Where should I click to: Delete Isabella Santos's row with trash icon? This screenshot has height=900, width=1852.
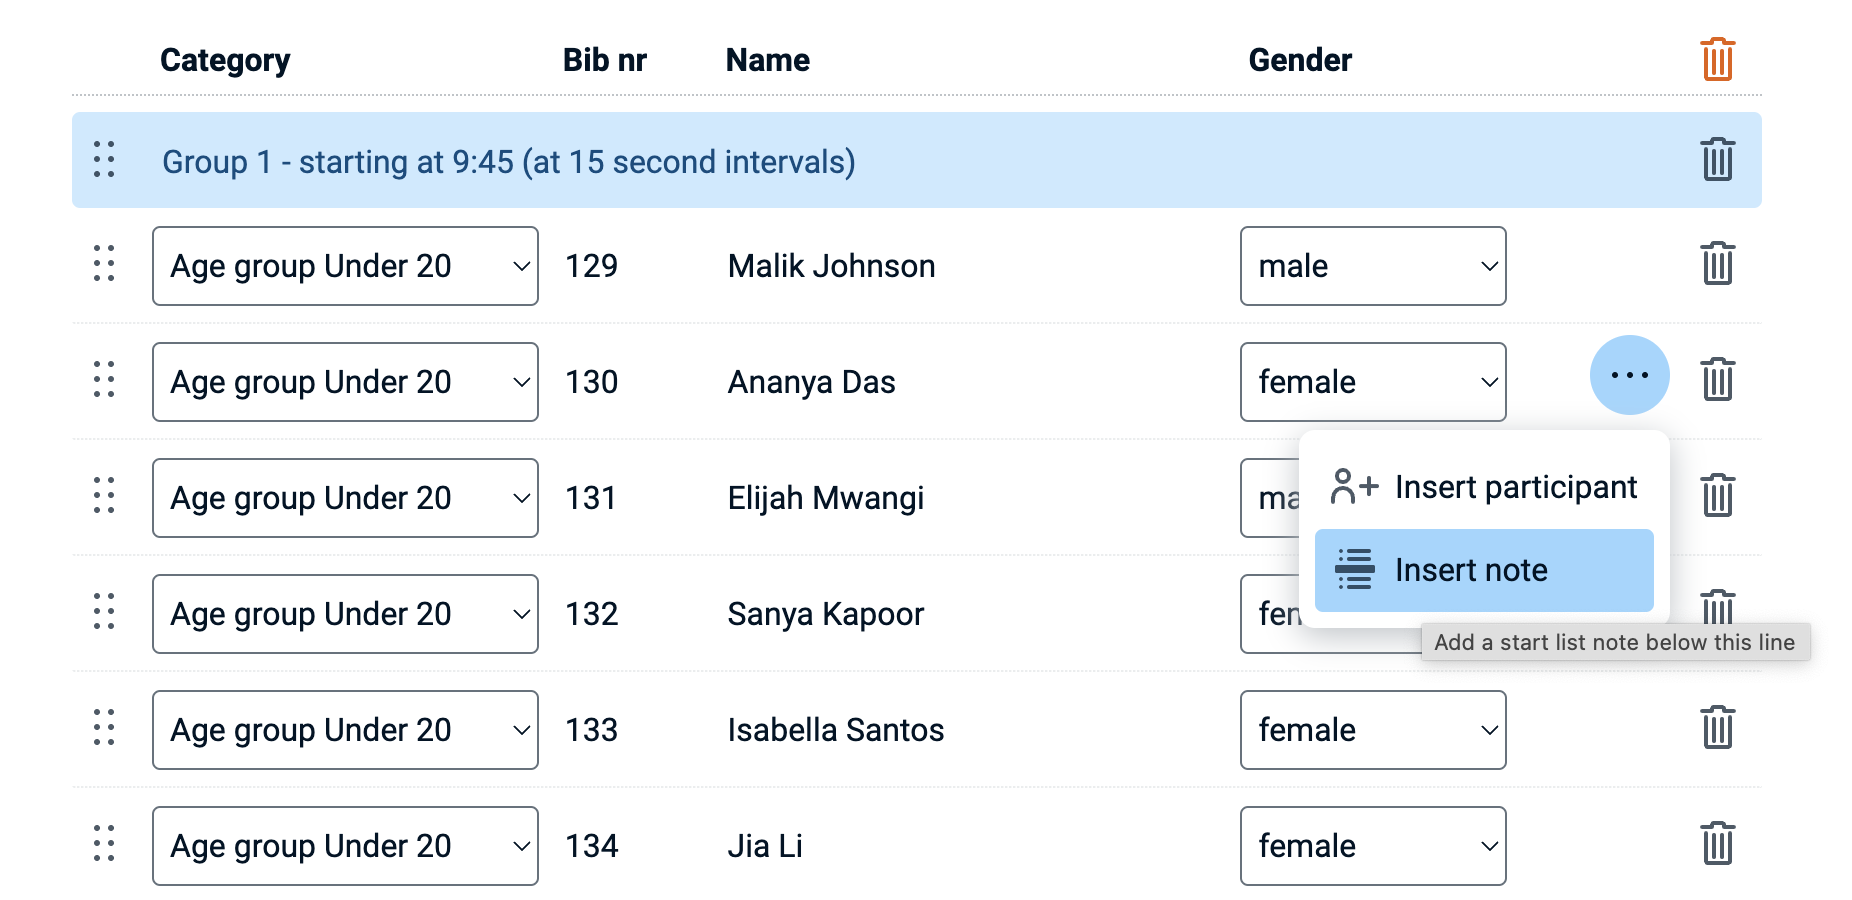1717,728
